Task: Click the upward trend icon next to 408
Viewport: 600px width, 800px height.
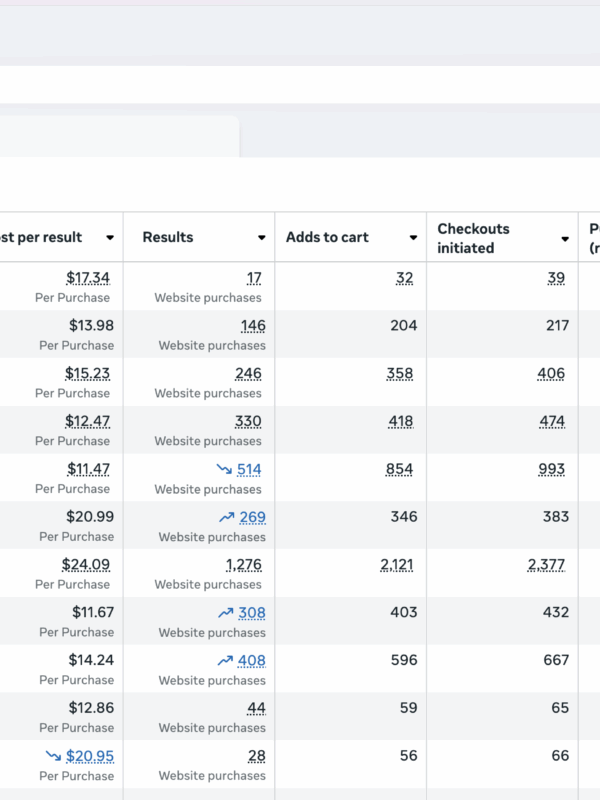Action: click(x=226, y=661)
